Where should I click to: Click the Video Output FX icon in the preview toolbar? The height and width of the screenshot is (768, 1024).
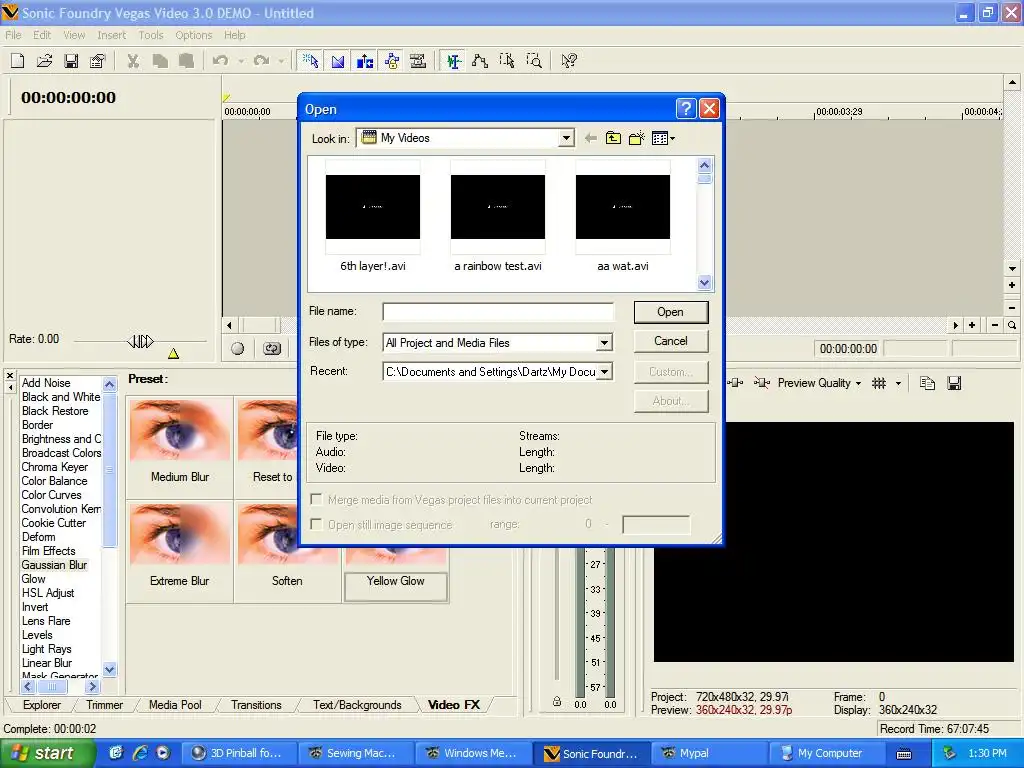735,383
